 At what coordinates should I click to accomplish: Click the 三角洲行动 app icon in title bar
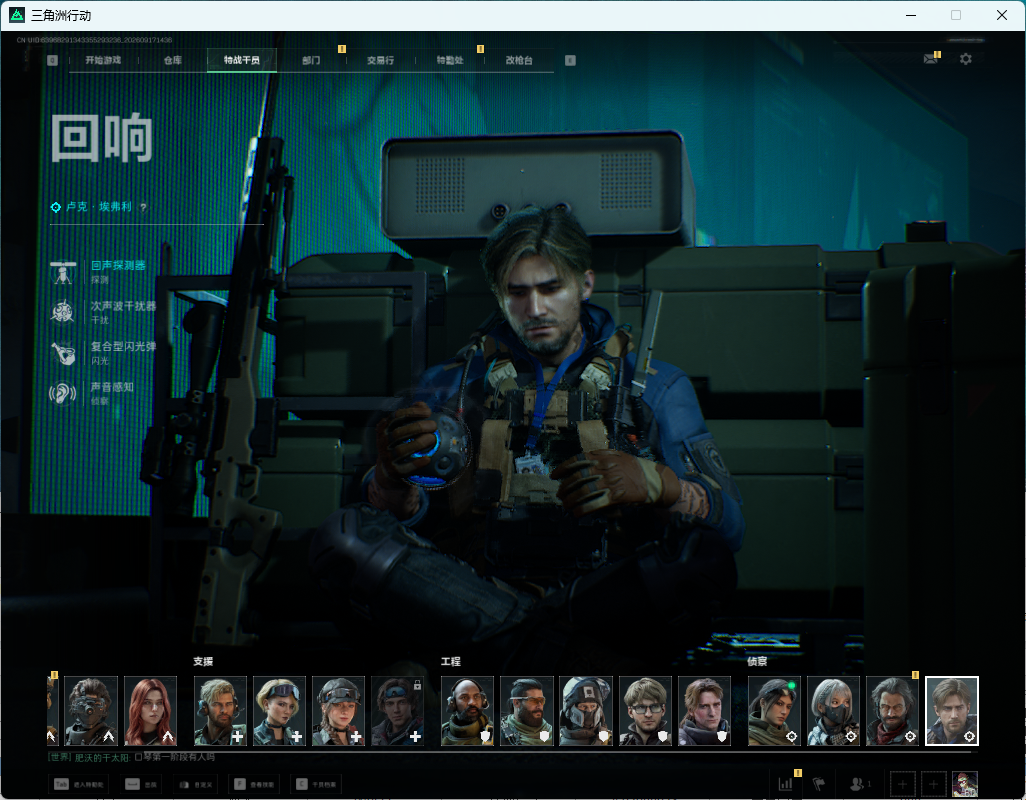[x=17, y=15]
